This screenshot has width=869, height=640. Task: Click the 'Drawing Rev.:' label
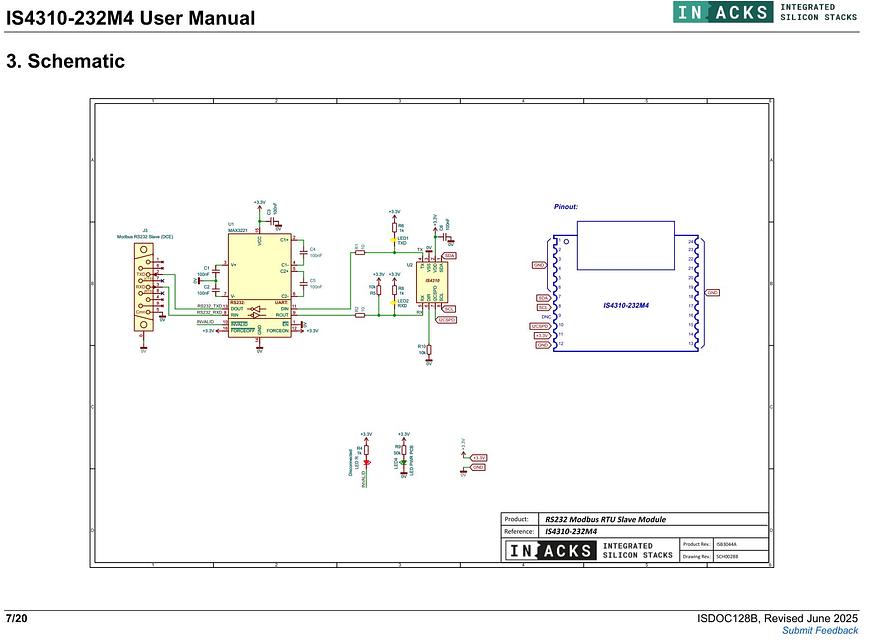[x=697, y=556]
